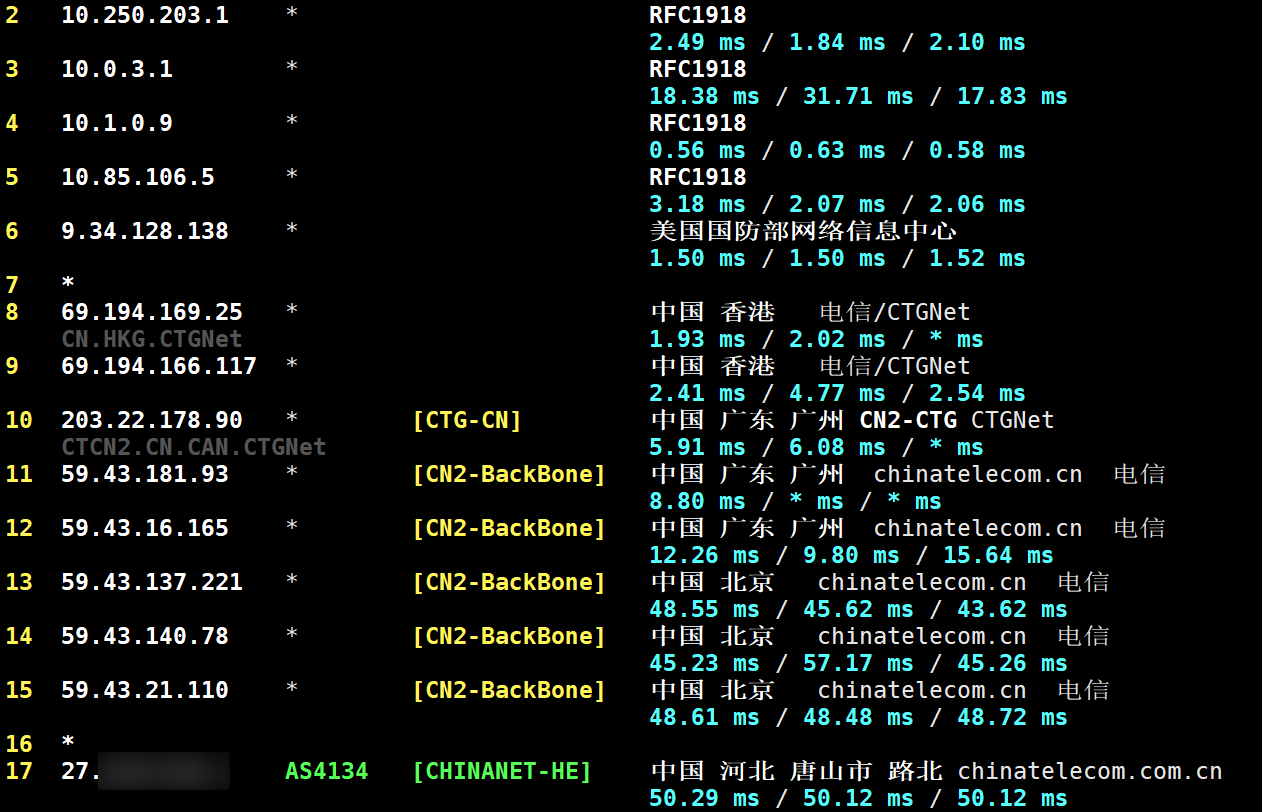Click [CN2-BackBone] tag on hop 14
The width and height of the screenshot is (1262, 812).
509,636
